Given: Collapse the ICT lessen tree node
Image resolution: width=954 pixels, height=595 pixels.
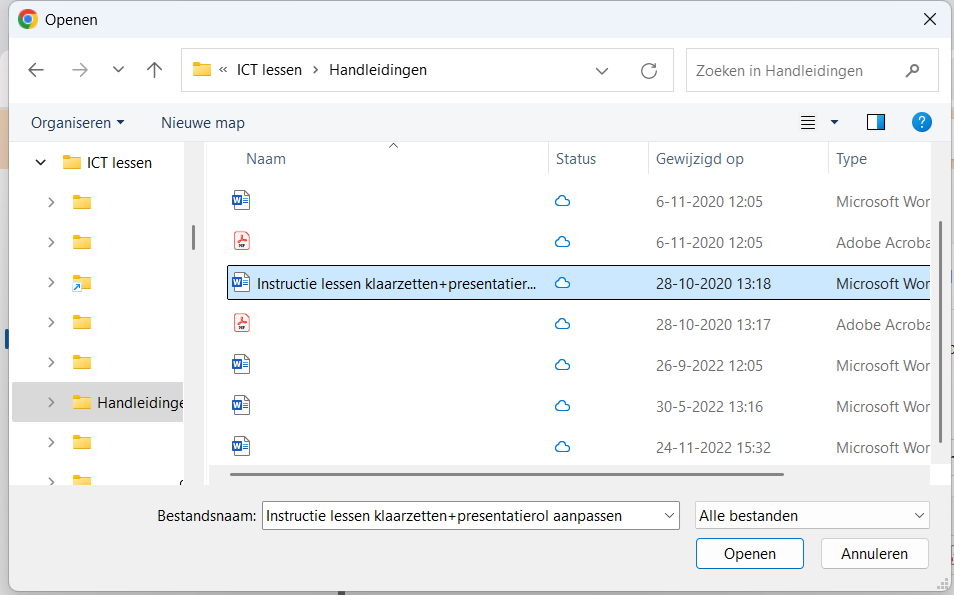Looking at the screenshot, I should (x=41, y=162).
